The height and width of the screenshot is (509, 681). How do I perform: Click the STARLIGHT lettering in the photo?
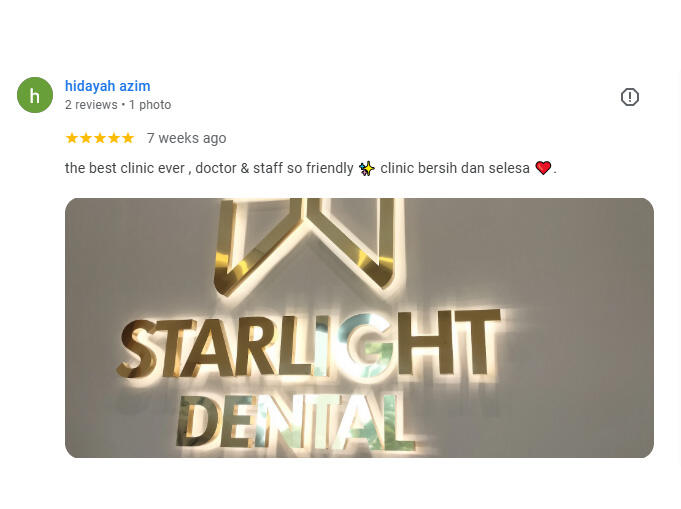point(309,344)
